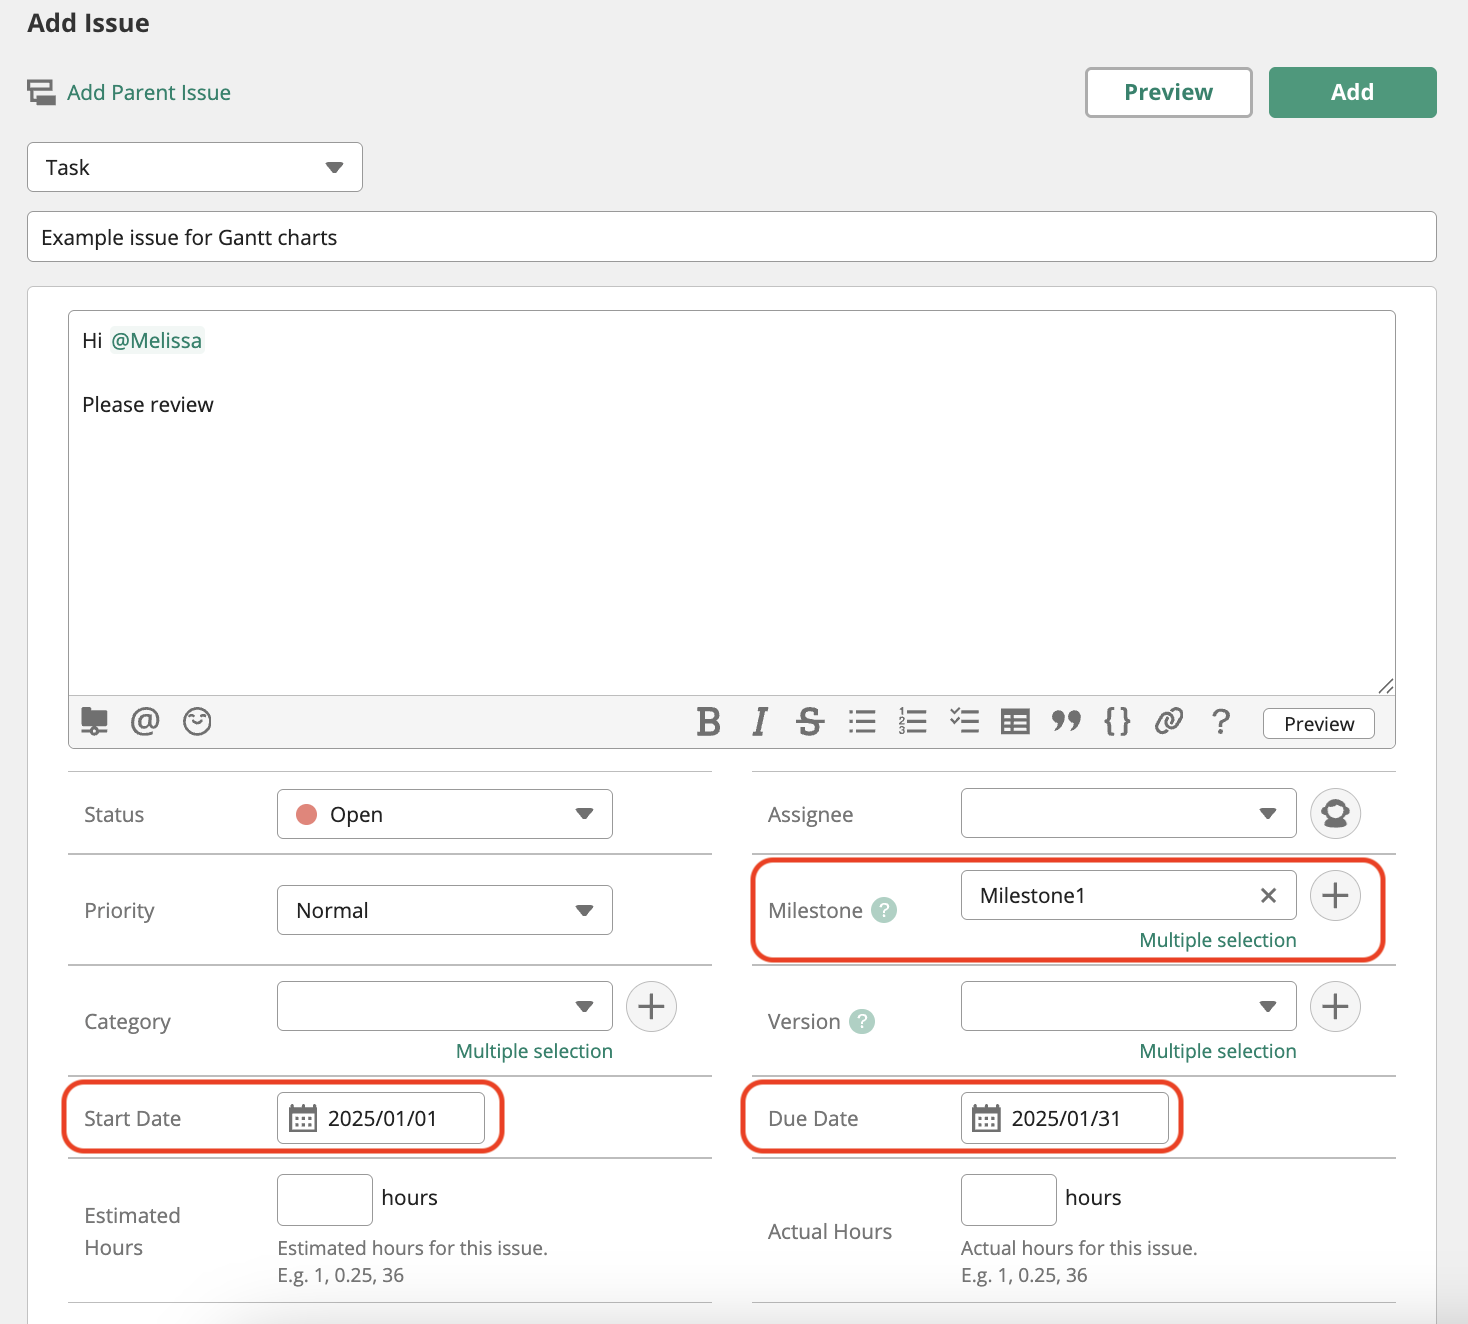Clear Milestone1 with the X button
The image size is (1468, 1324).
(1268, 895)
